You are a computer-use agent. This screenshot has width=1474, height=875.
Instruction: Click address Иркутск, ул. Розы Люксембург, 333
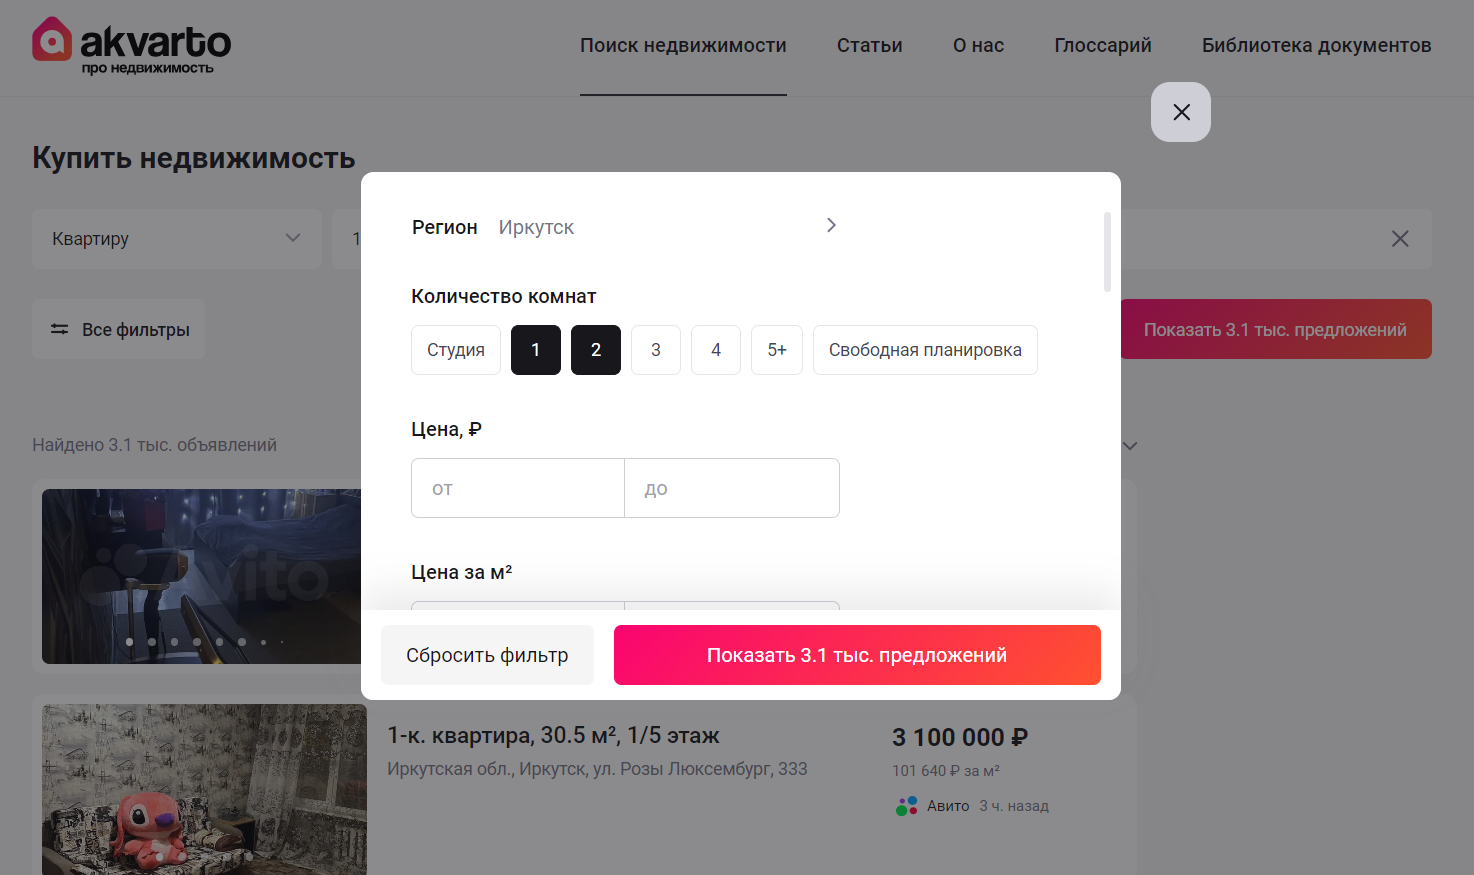[597, 769]
